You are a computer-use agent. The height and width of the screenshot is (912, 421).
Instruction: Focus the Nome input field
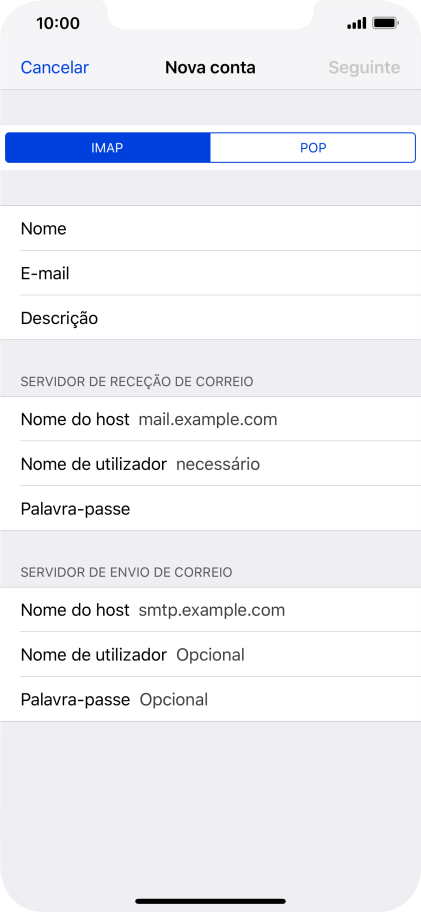pos(210,229)
